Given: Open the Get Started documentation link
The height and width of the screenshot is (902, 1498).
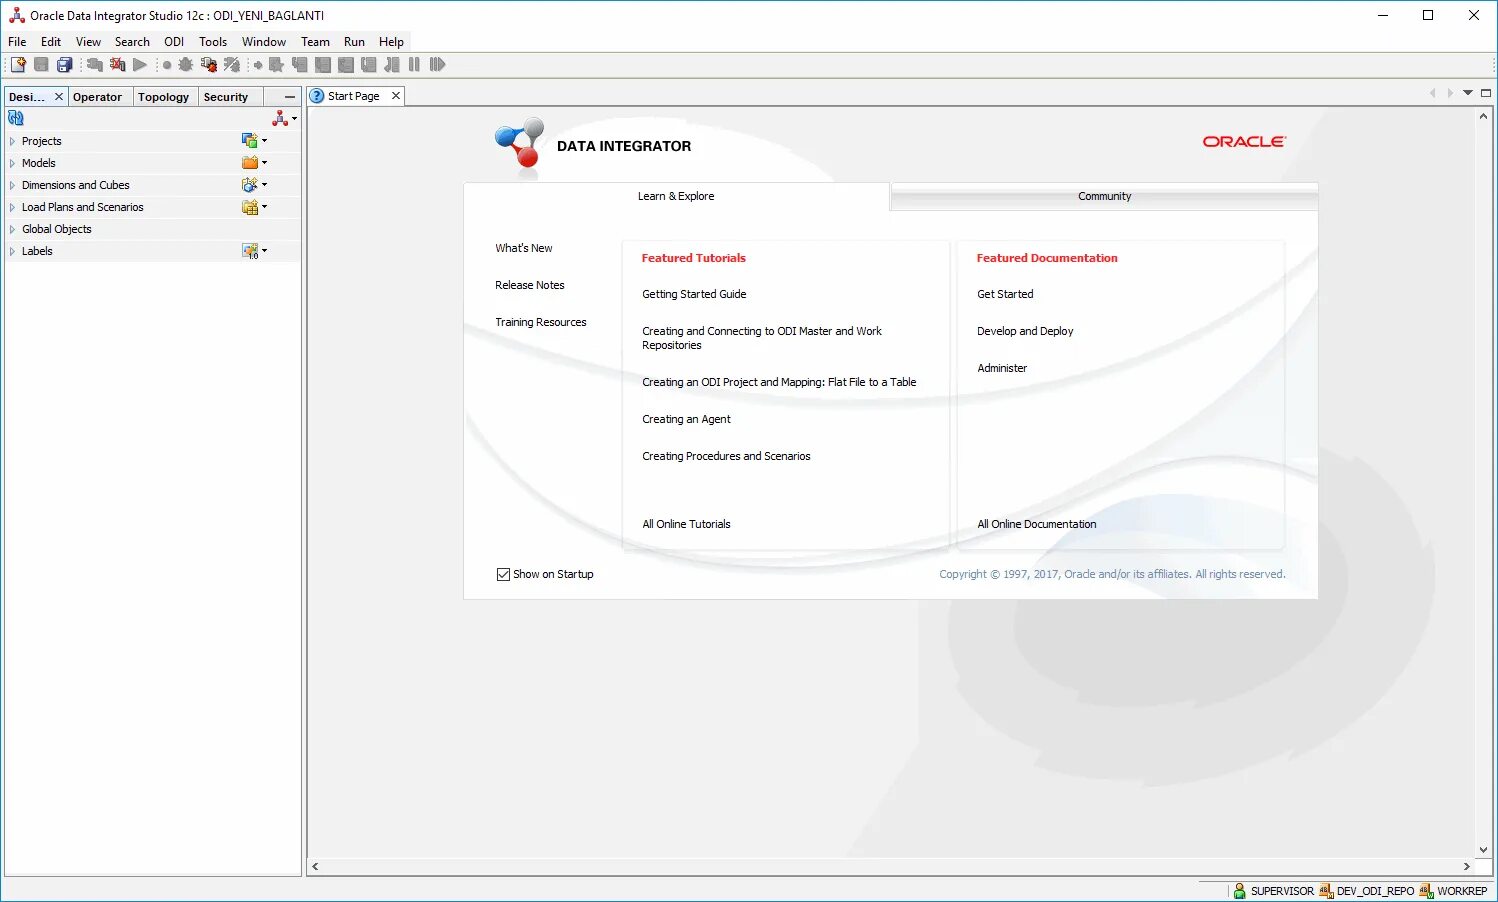Looking at the screenshot, I should 1005,294.
